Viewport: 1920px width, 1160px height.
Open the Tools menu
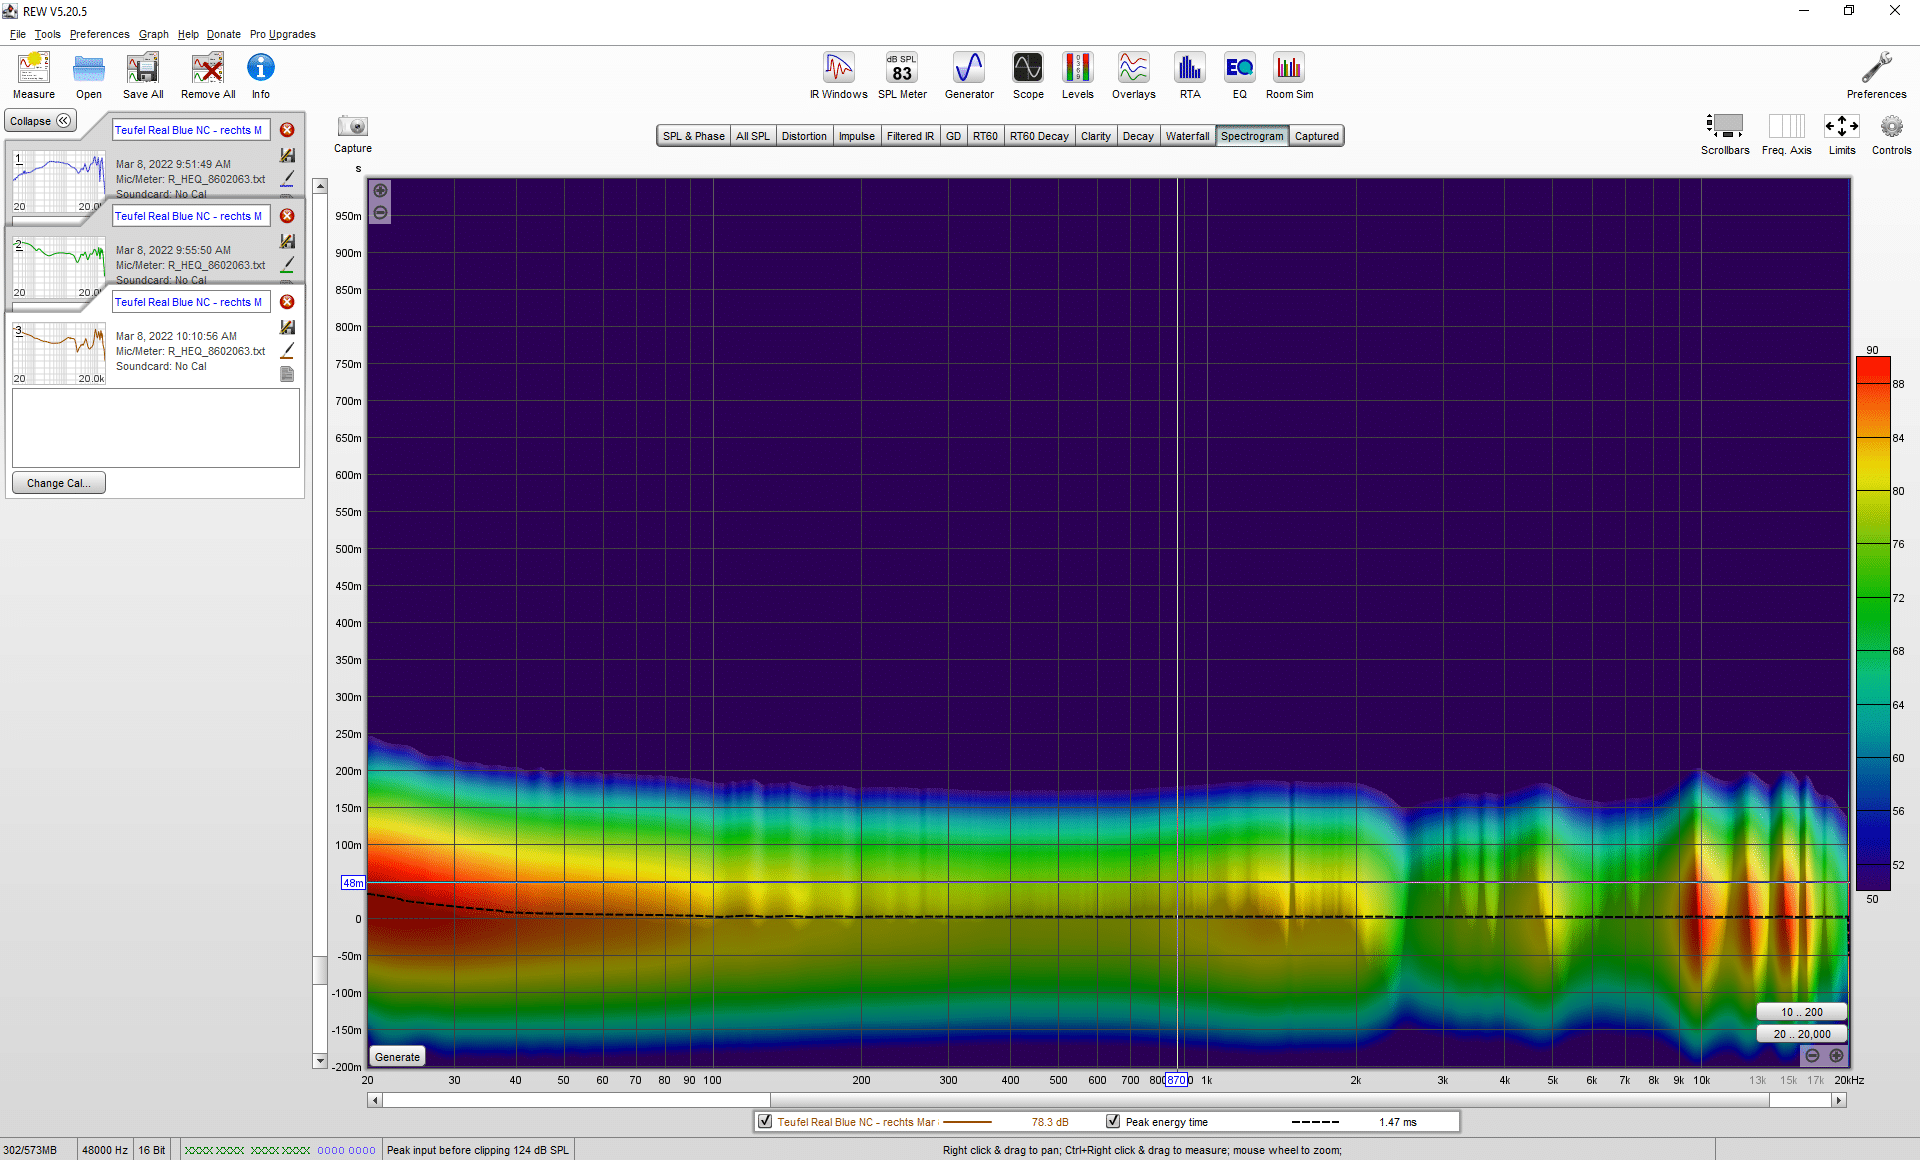[47, 34]
